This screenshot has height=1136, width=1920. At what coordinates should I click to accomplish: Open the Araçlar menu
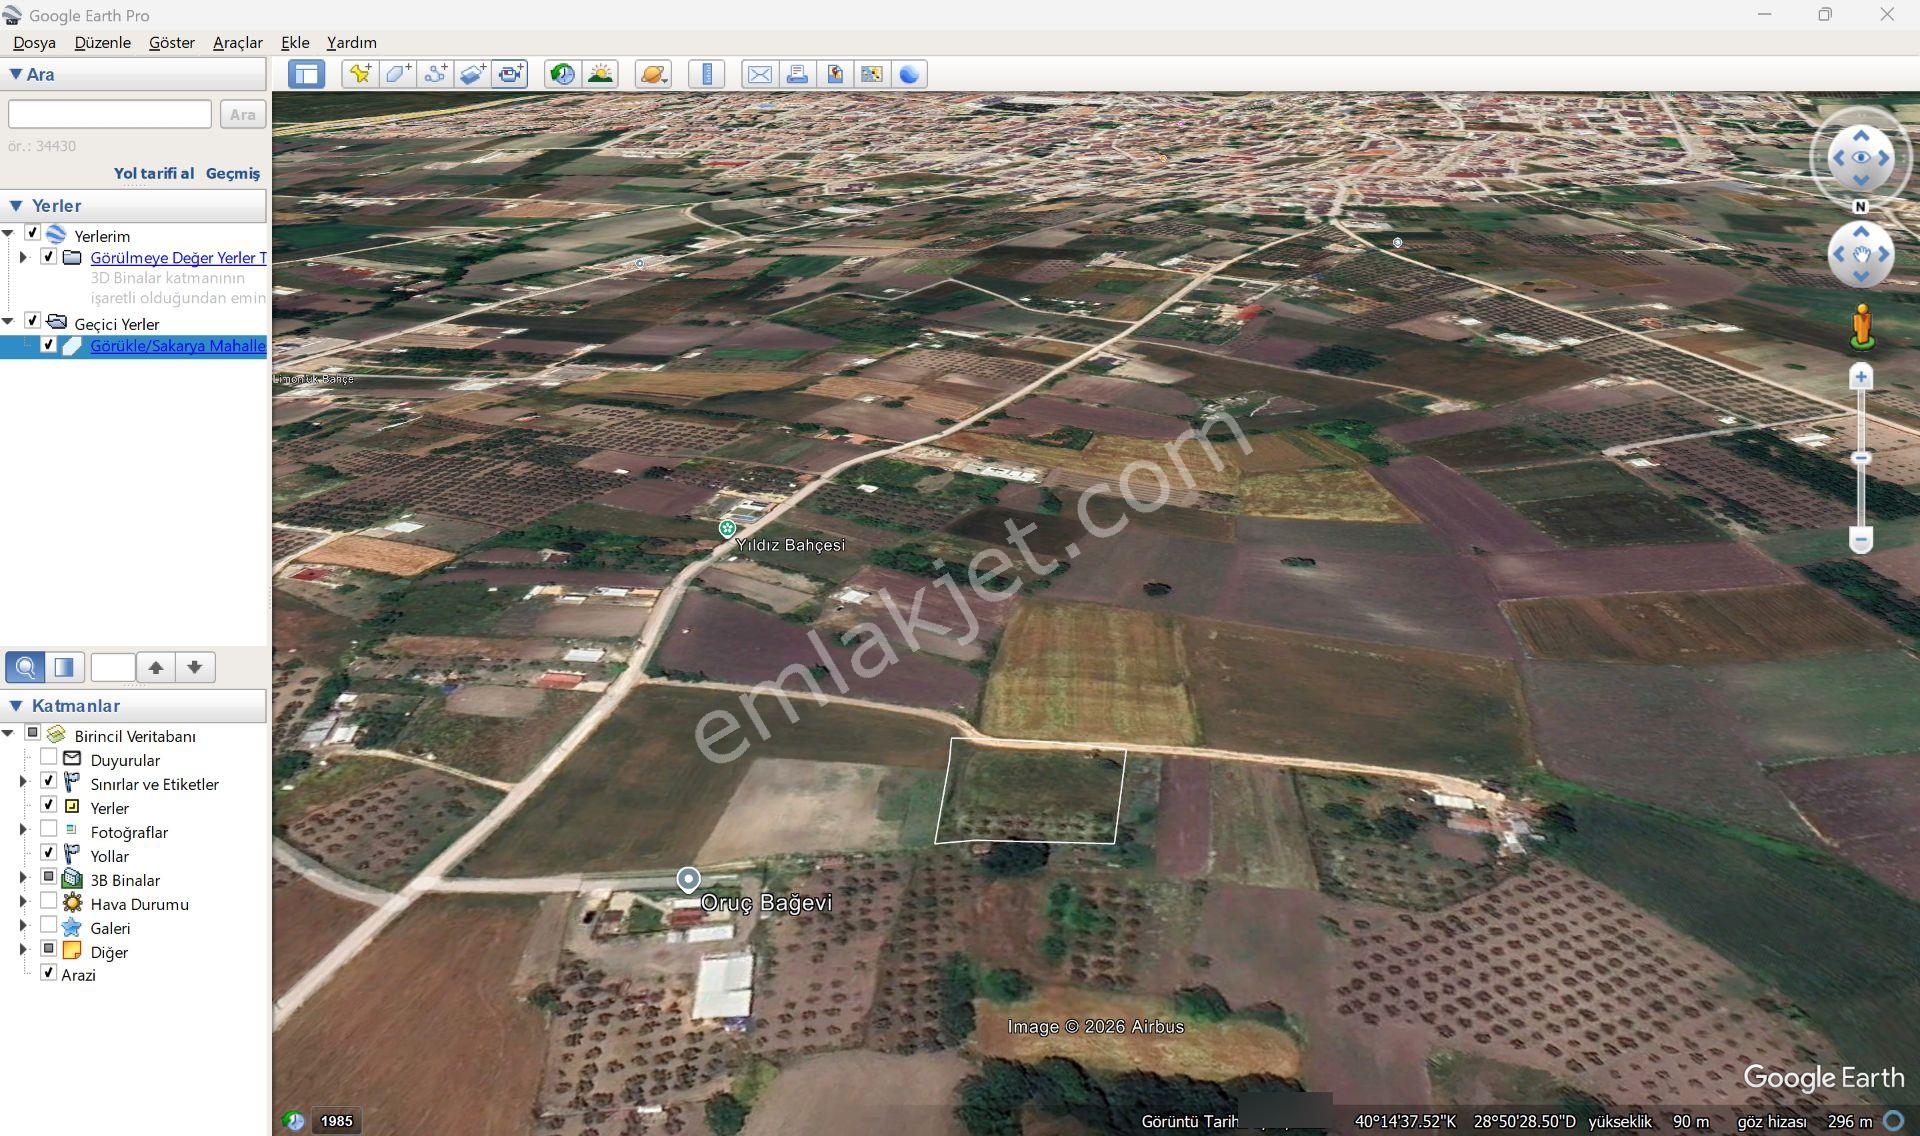(238, 43)
